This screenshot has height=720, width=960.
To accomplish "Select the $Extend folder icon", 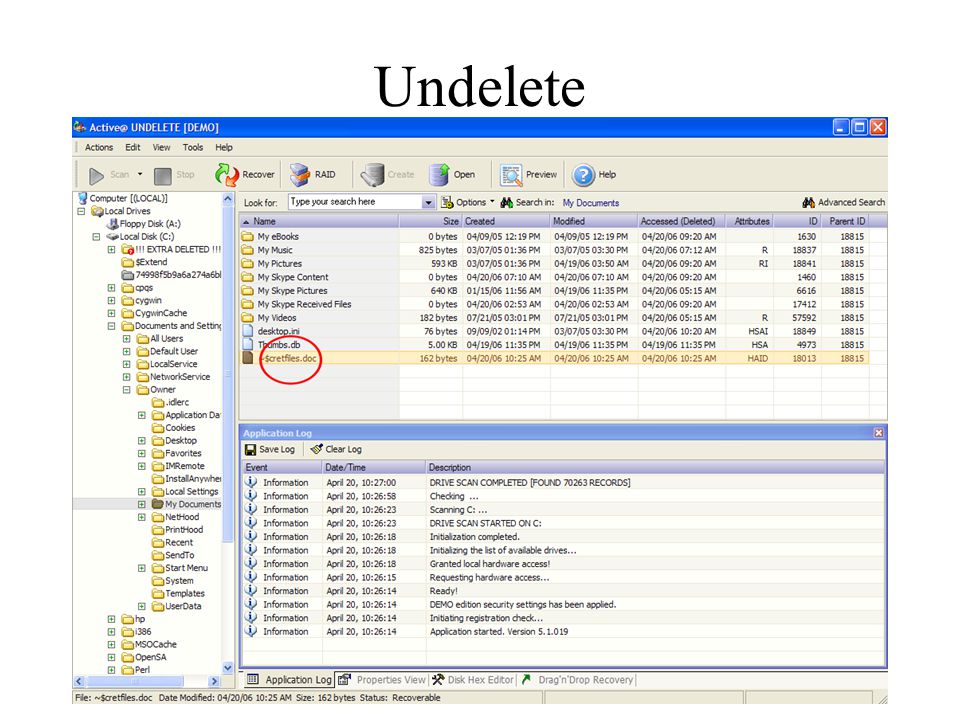I will pyautogui.click(x=127, y=263).
